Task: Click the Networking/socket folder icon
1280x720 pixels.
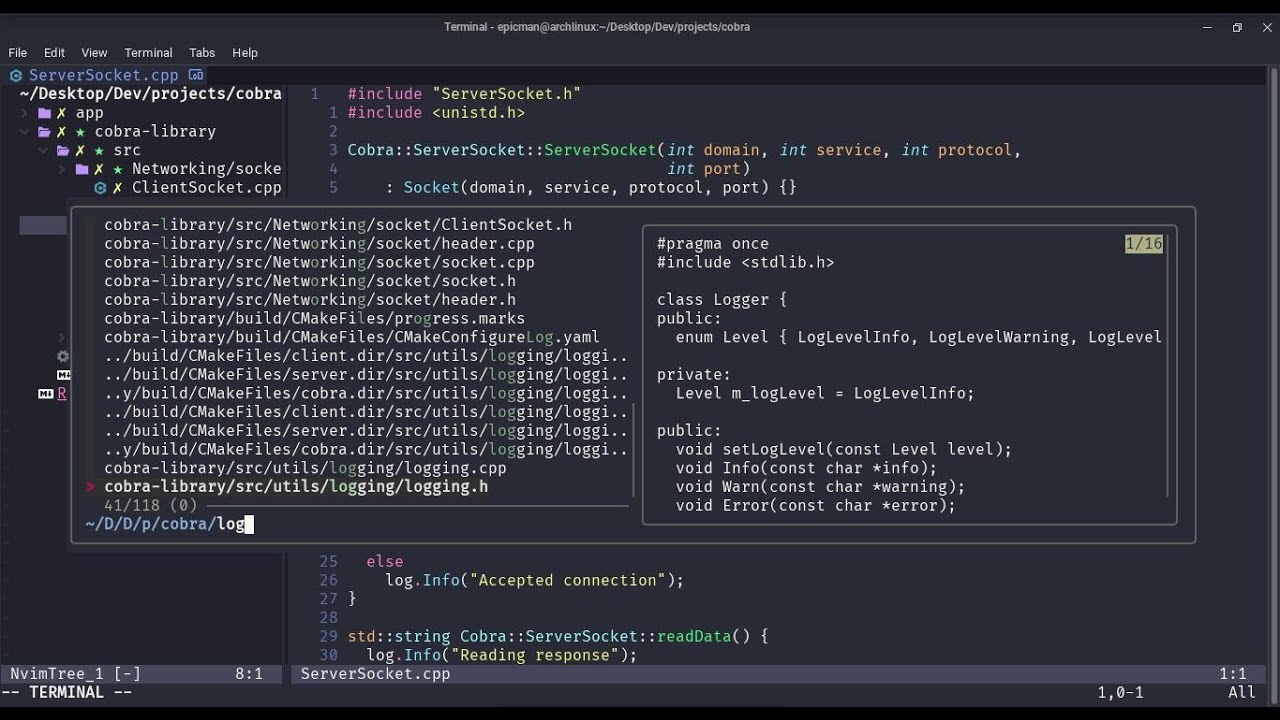Action: (x=82, y=169)
